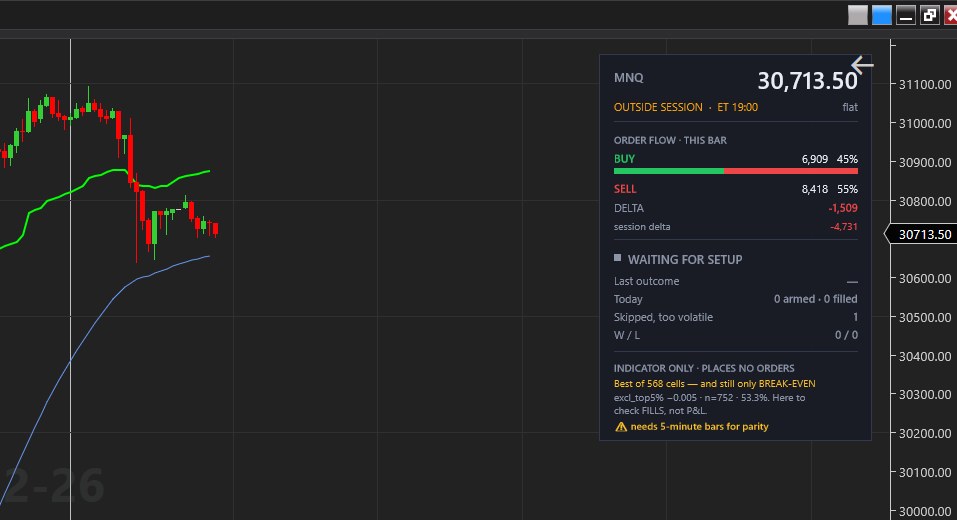Restore down the chart window
This screenshot has height=520, width=957.
coord(930,15)
